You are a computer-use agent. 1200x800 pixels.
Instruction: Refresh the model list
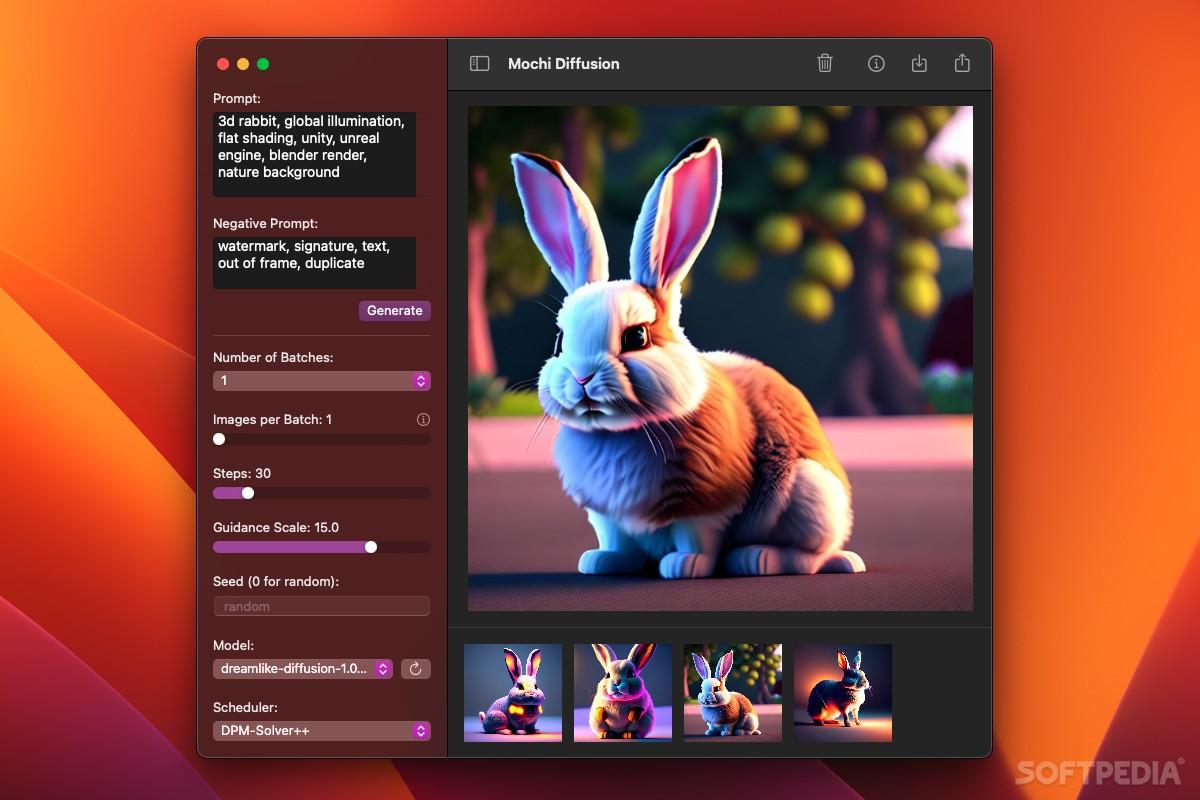tap(416, 669)
